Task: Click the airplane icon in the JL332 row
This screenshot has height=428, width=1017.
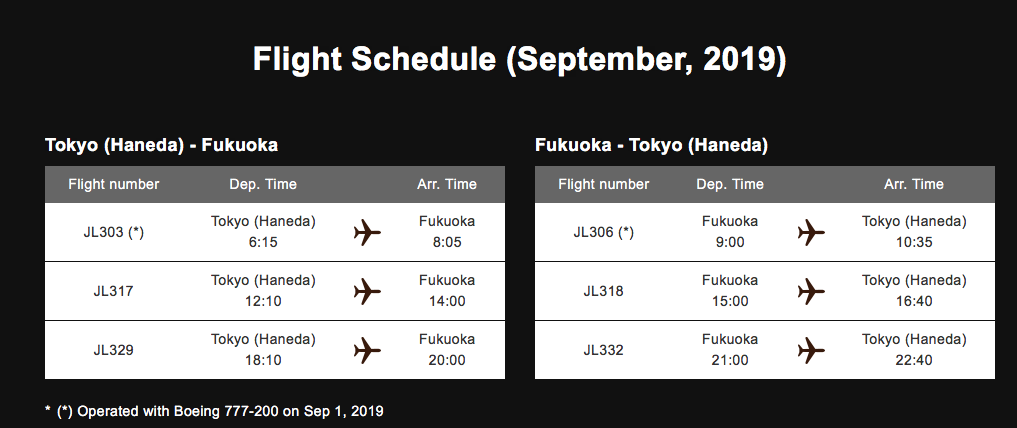Action: tap(811, 350)
